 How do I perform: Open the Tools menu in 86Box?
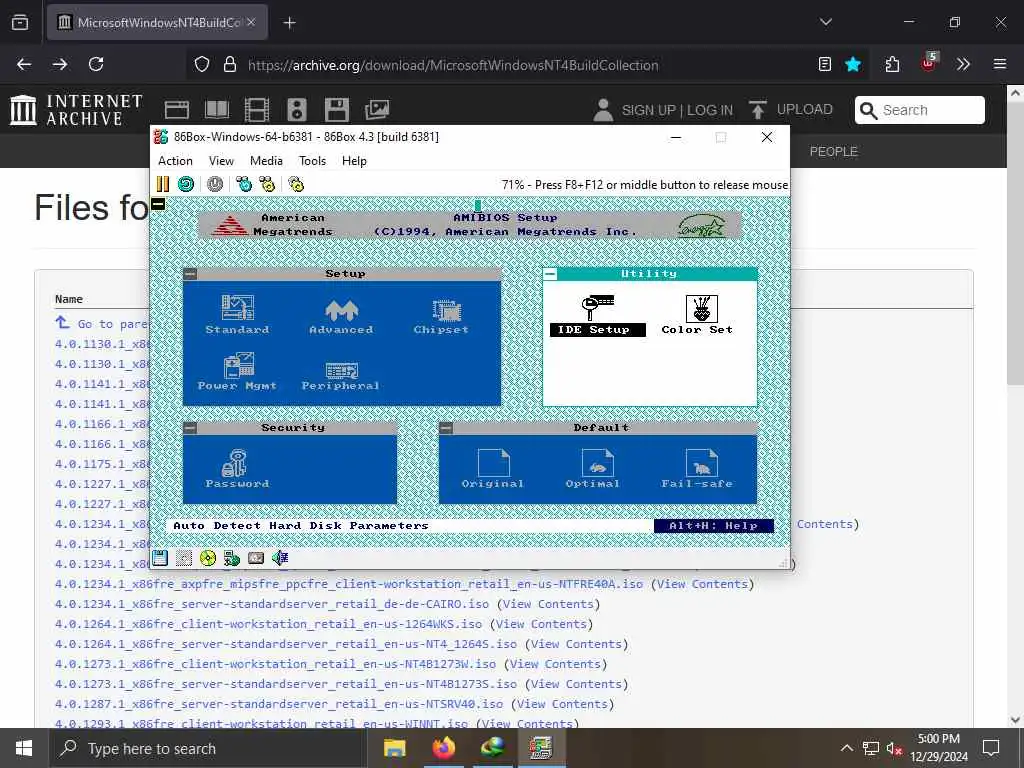pyautogui.click(x=312, y=161)
